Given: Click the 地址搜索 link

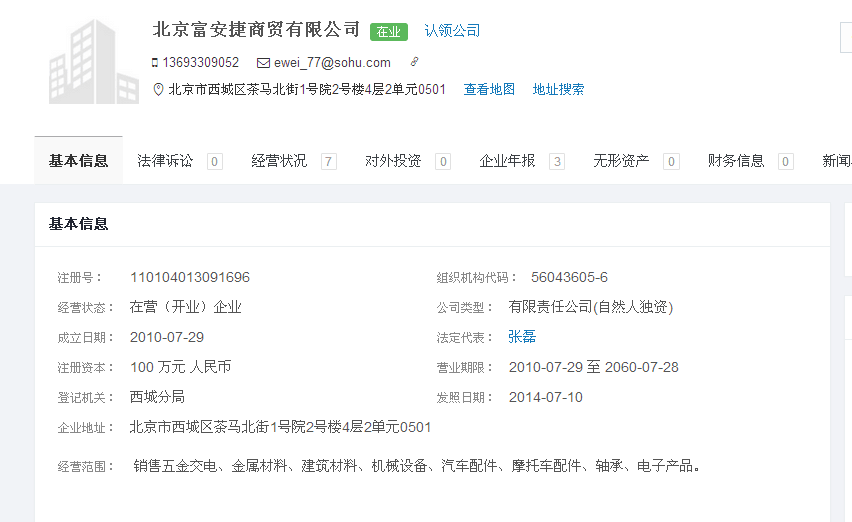Looking at the screenshot, I should click(558, 90).
